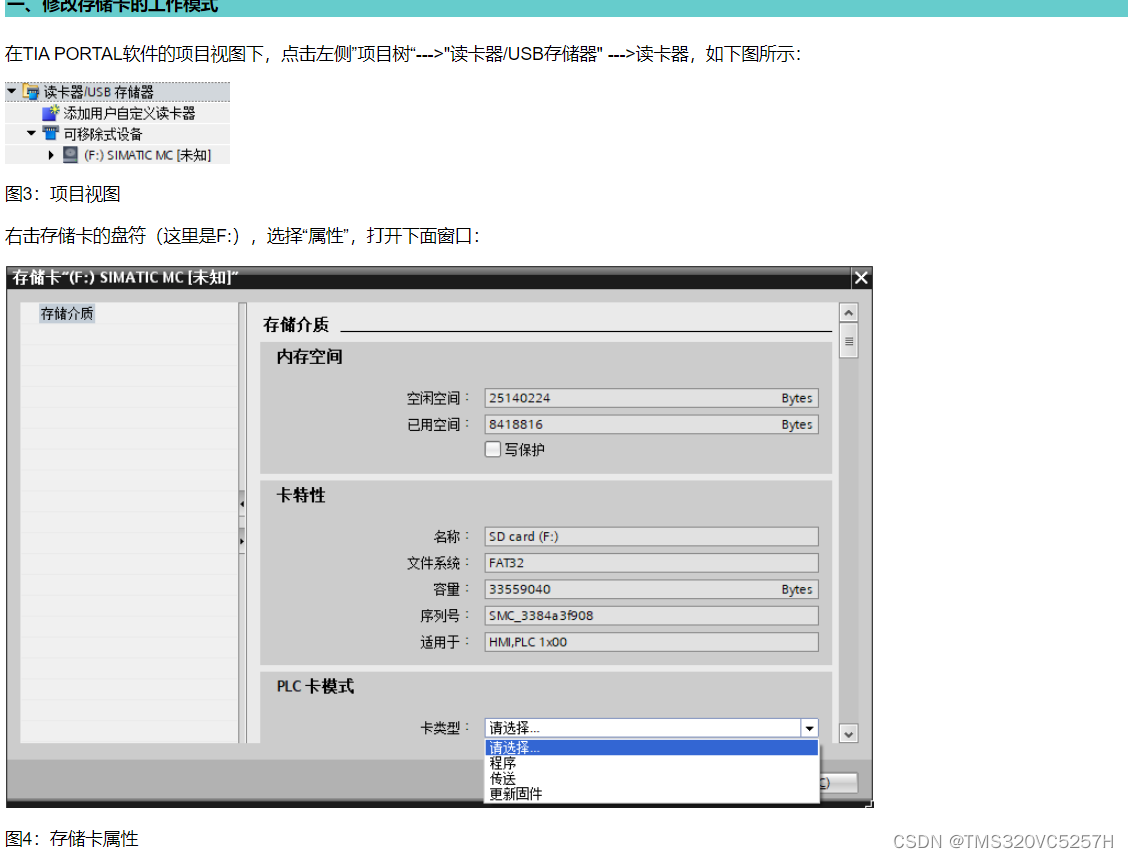This screenshot has height=858, width=1128.
Task: Close the 存储卡 properties dialog
Action: pos(860,278)
